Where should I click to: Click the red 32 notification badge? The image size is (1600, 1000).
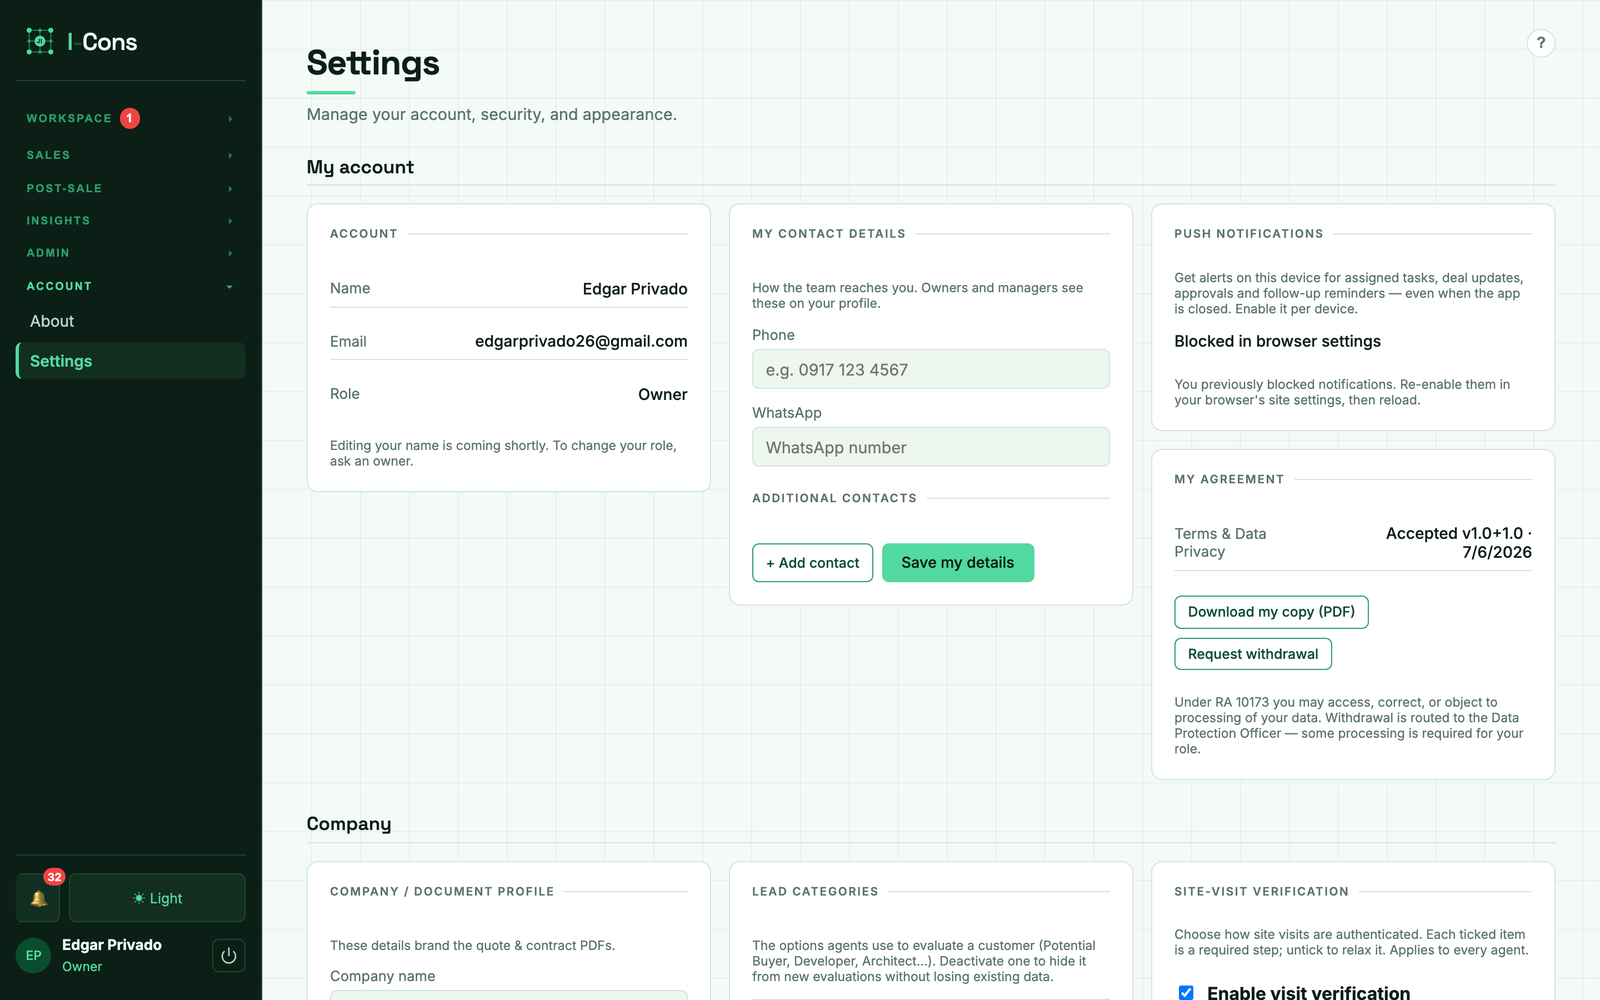tap(54, 877)
